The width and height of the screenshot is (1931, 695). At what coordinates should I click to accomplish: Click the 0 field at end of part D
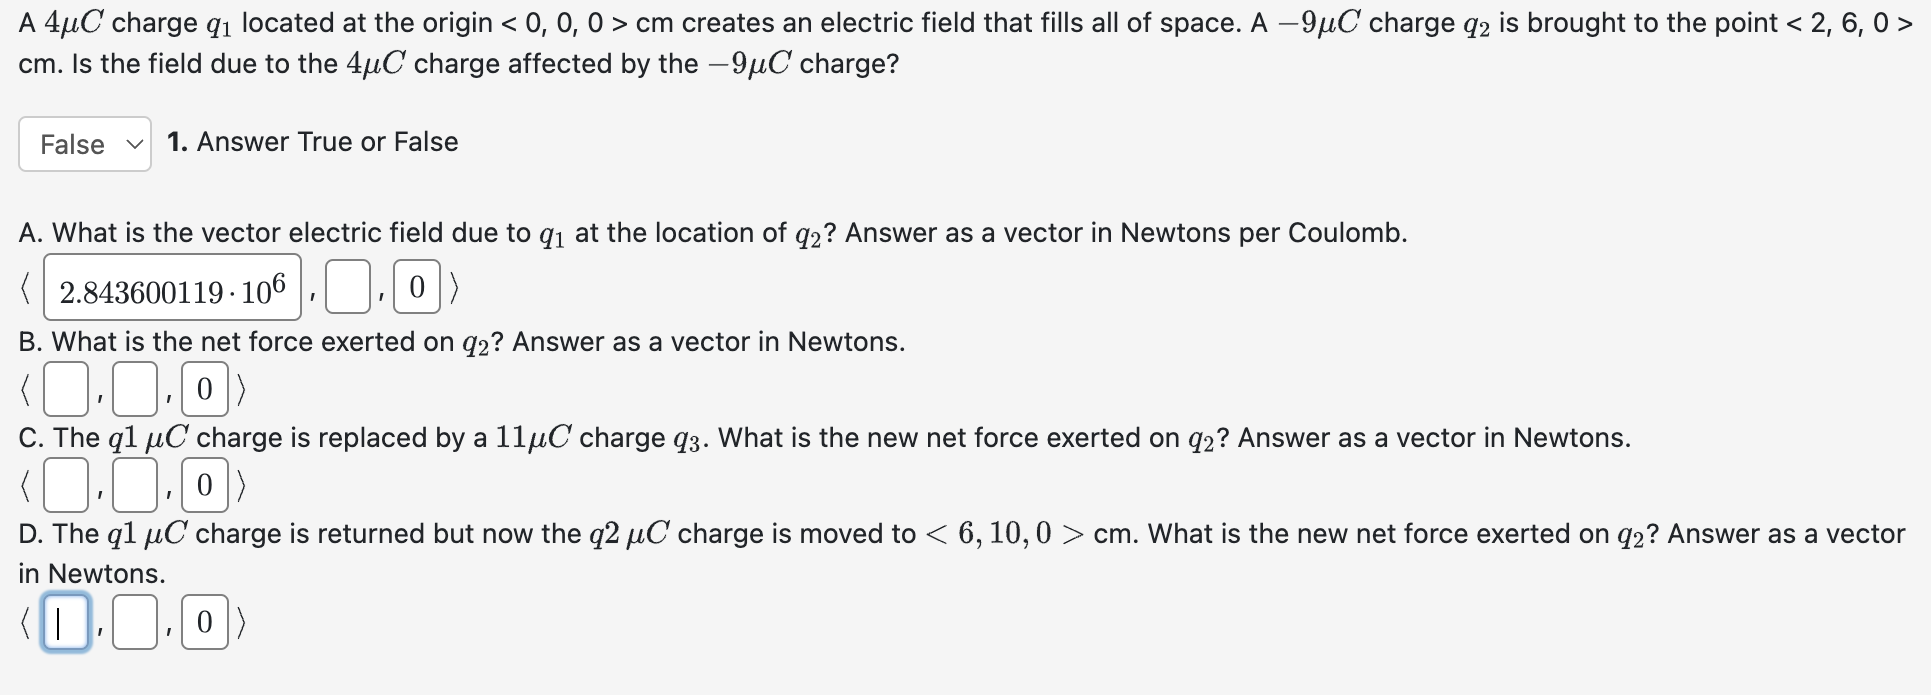click(x=205, y=622)
